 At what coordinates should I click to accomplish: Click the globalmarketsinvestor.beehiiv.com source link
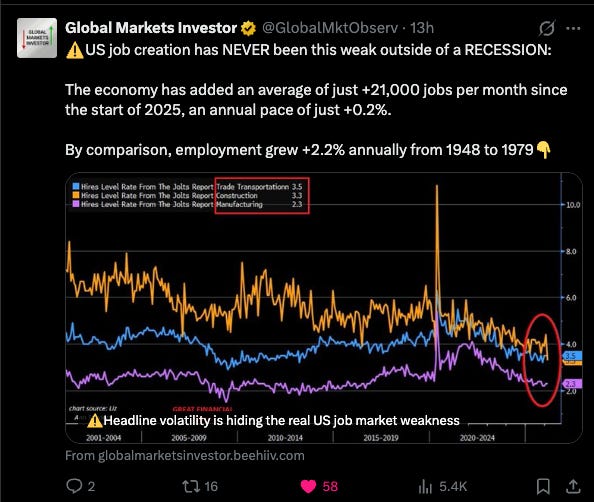point(185,455)
